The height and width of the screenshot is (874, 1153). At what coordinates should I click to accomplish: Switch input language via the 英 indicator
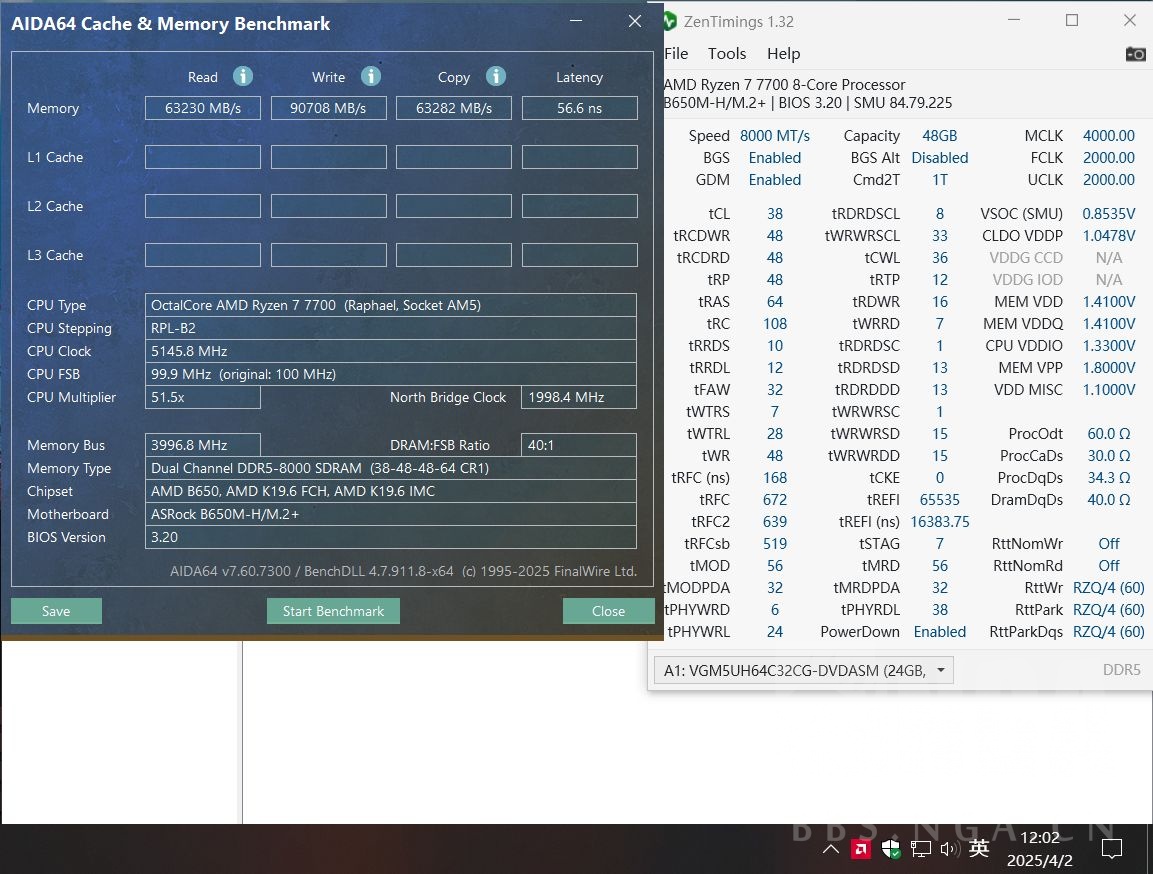(x=979, y=848)
